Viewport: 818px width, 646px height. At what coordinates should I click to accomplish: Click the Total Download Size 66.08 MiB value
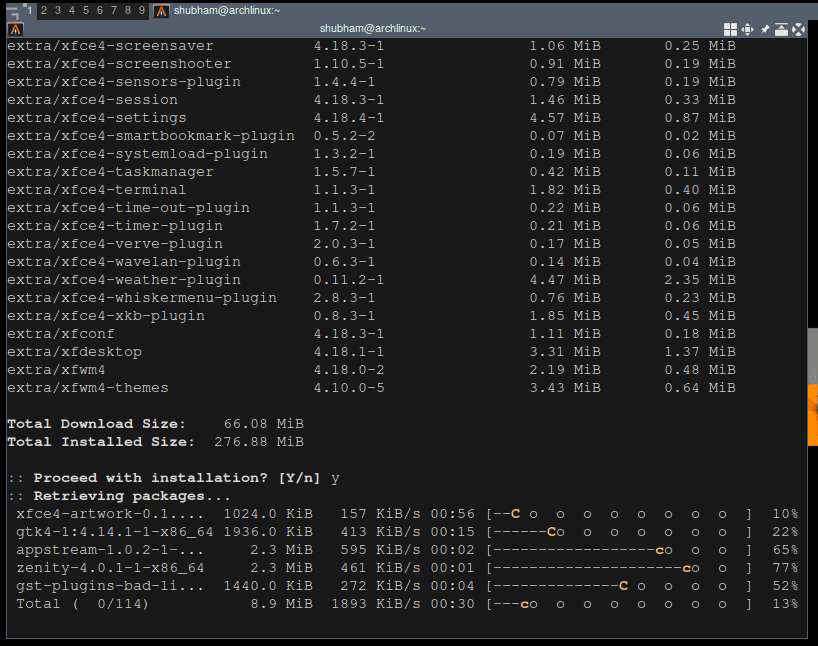tap(263, 424)
